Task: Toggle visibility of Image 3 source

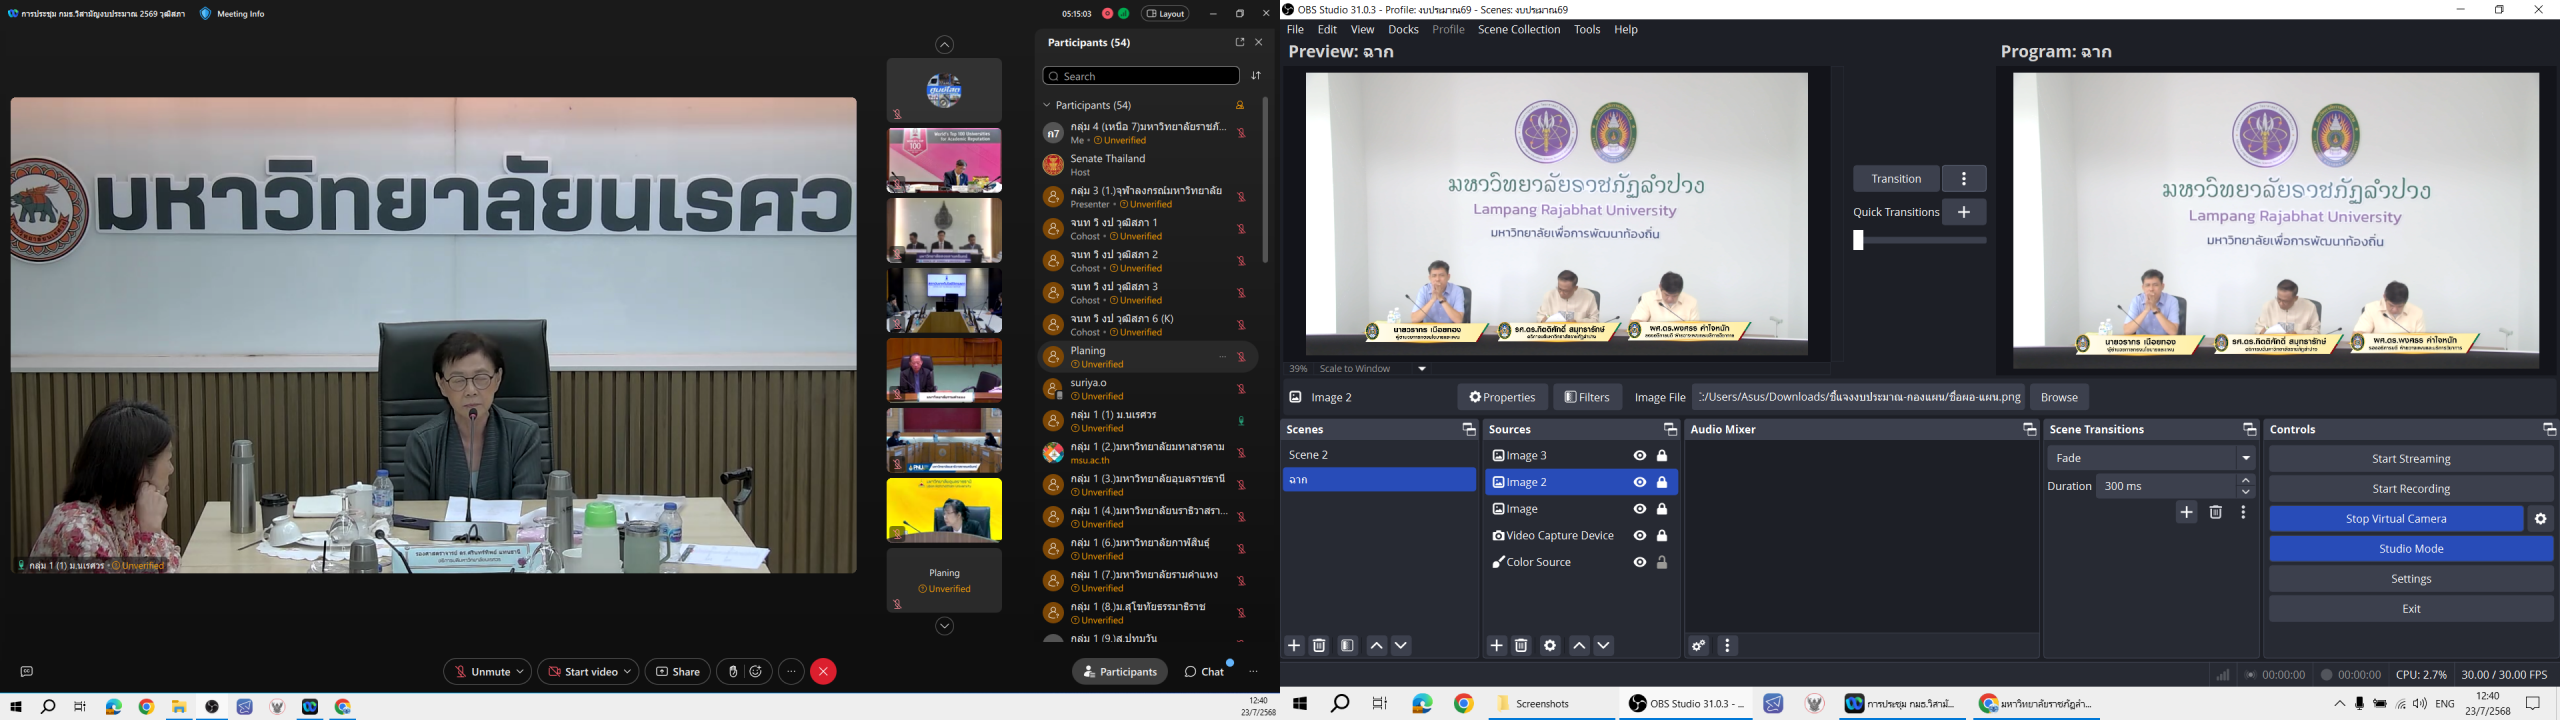Action: pos(1639,456)
